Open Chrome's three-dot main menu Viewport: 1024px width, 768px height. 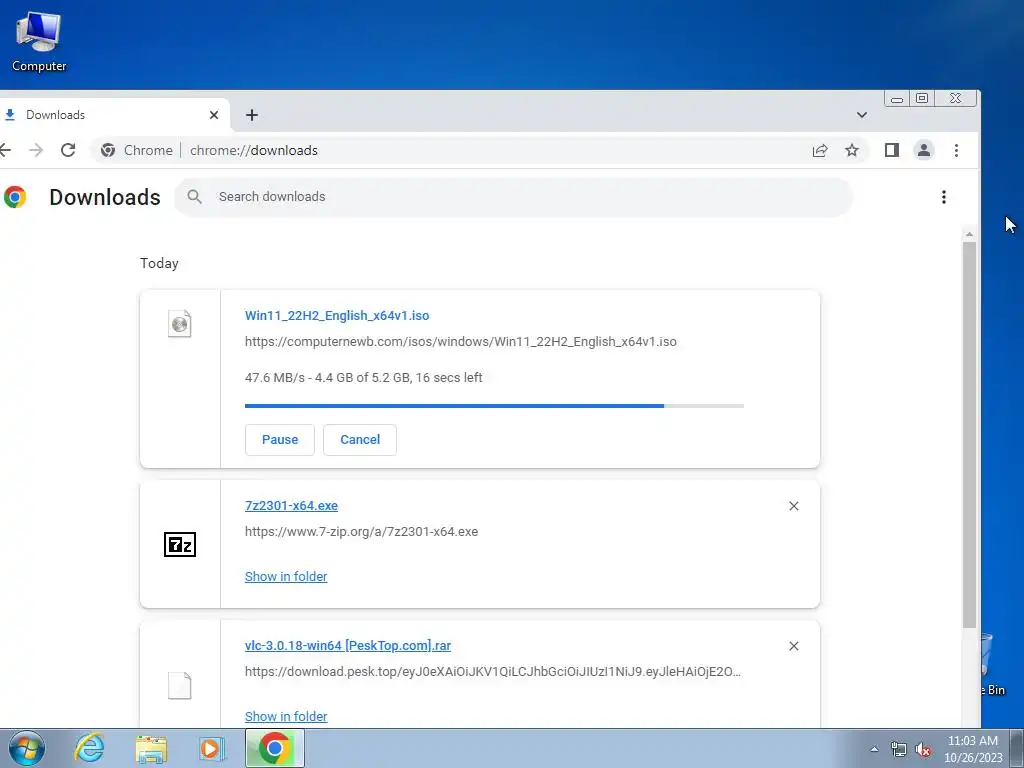[x=956, y=150]
